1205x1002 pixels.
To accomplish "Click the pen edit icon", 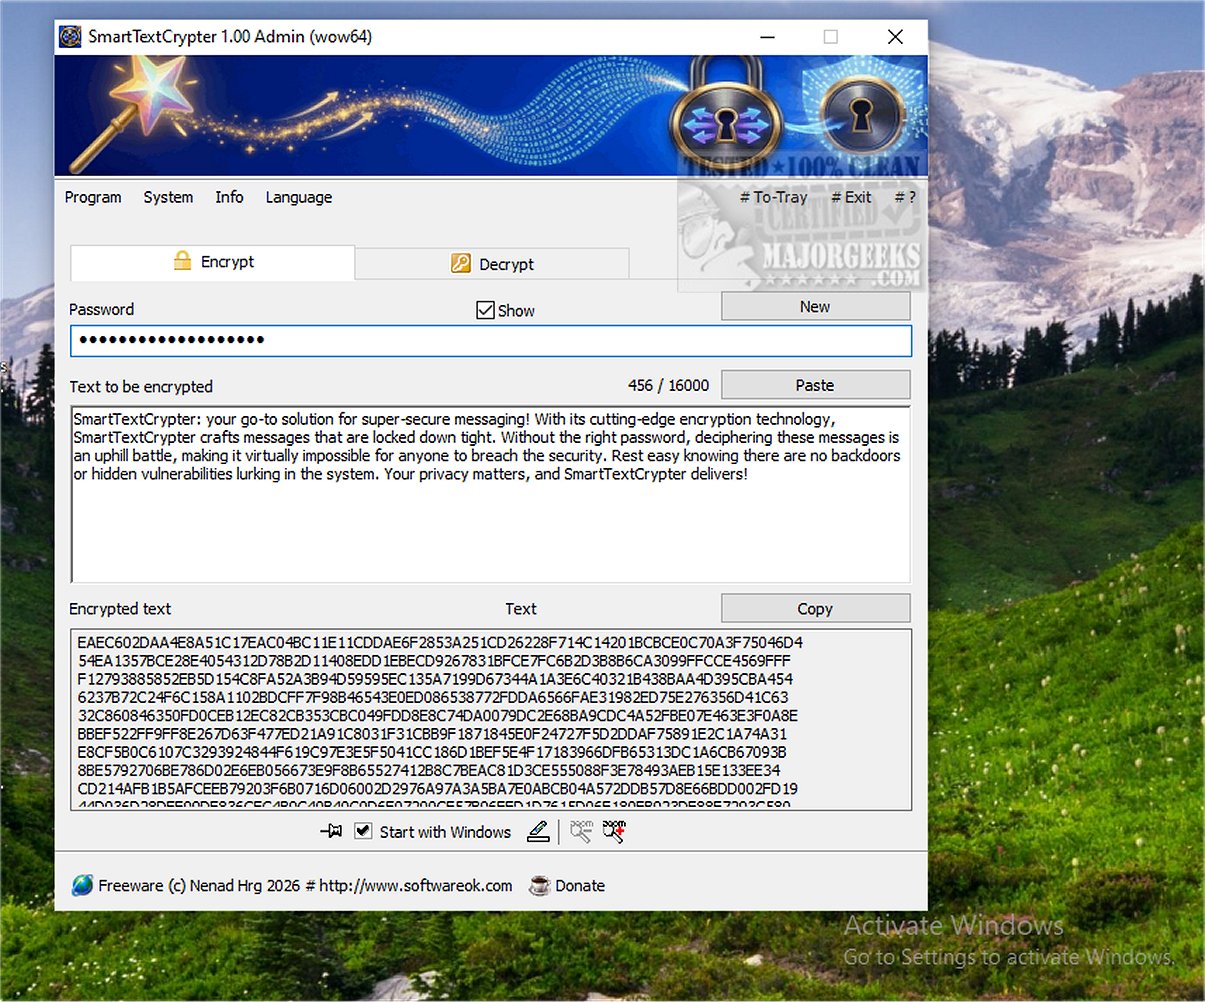I will tap(538, 832).
